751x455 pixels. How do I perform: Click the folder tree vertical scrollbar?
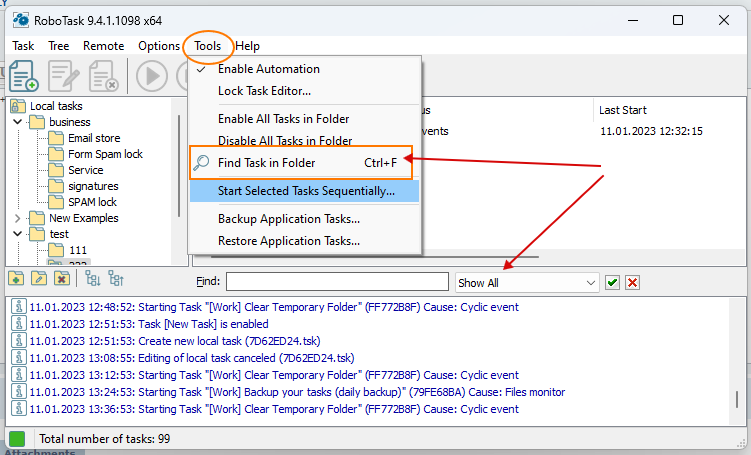point(179,166)
